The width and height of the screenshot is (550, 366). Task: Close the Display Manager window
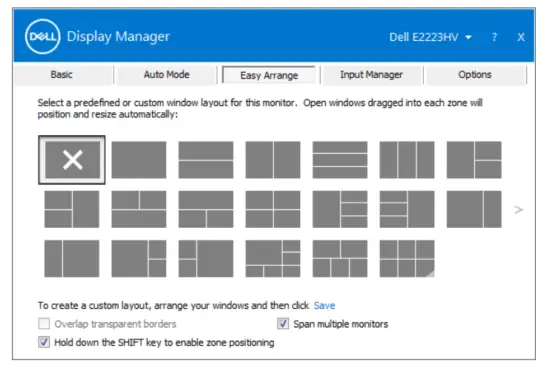pyautogui.click(x=521, y=37)
